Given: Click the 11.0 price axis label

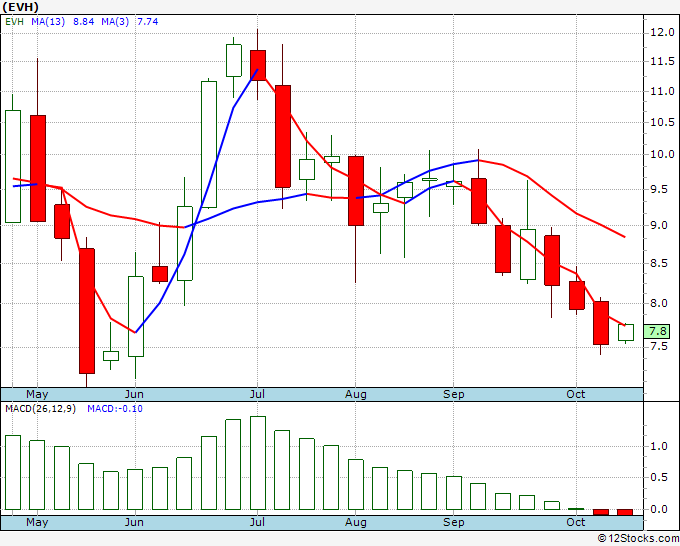Looking at the screenshot, I should [662, 92].
